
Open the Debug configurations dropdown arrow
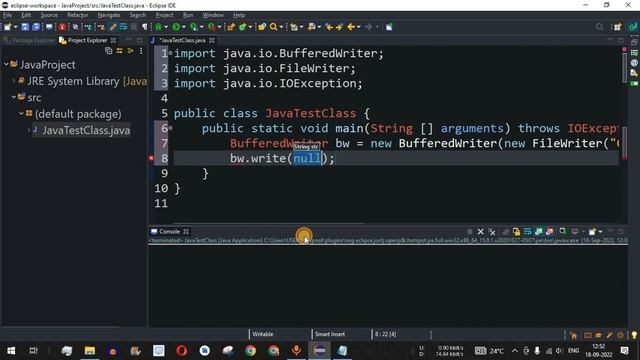[x=166, y=27]
